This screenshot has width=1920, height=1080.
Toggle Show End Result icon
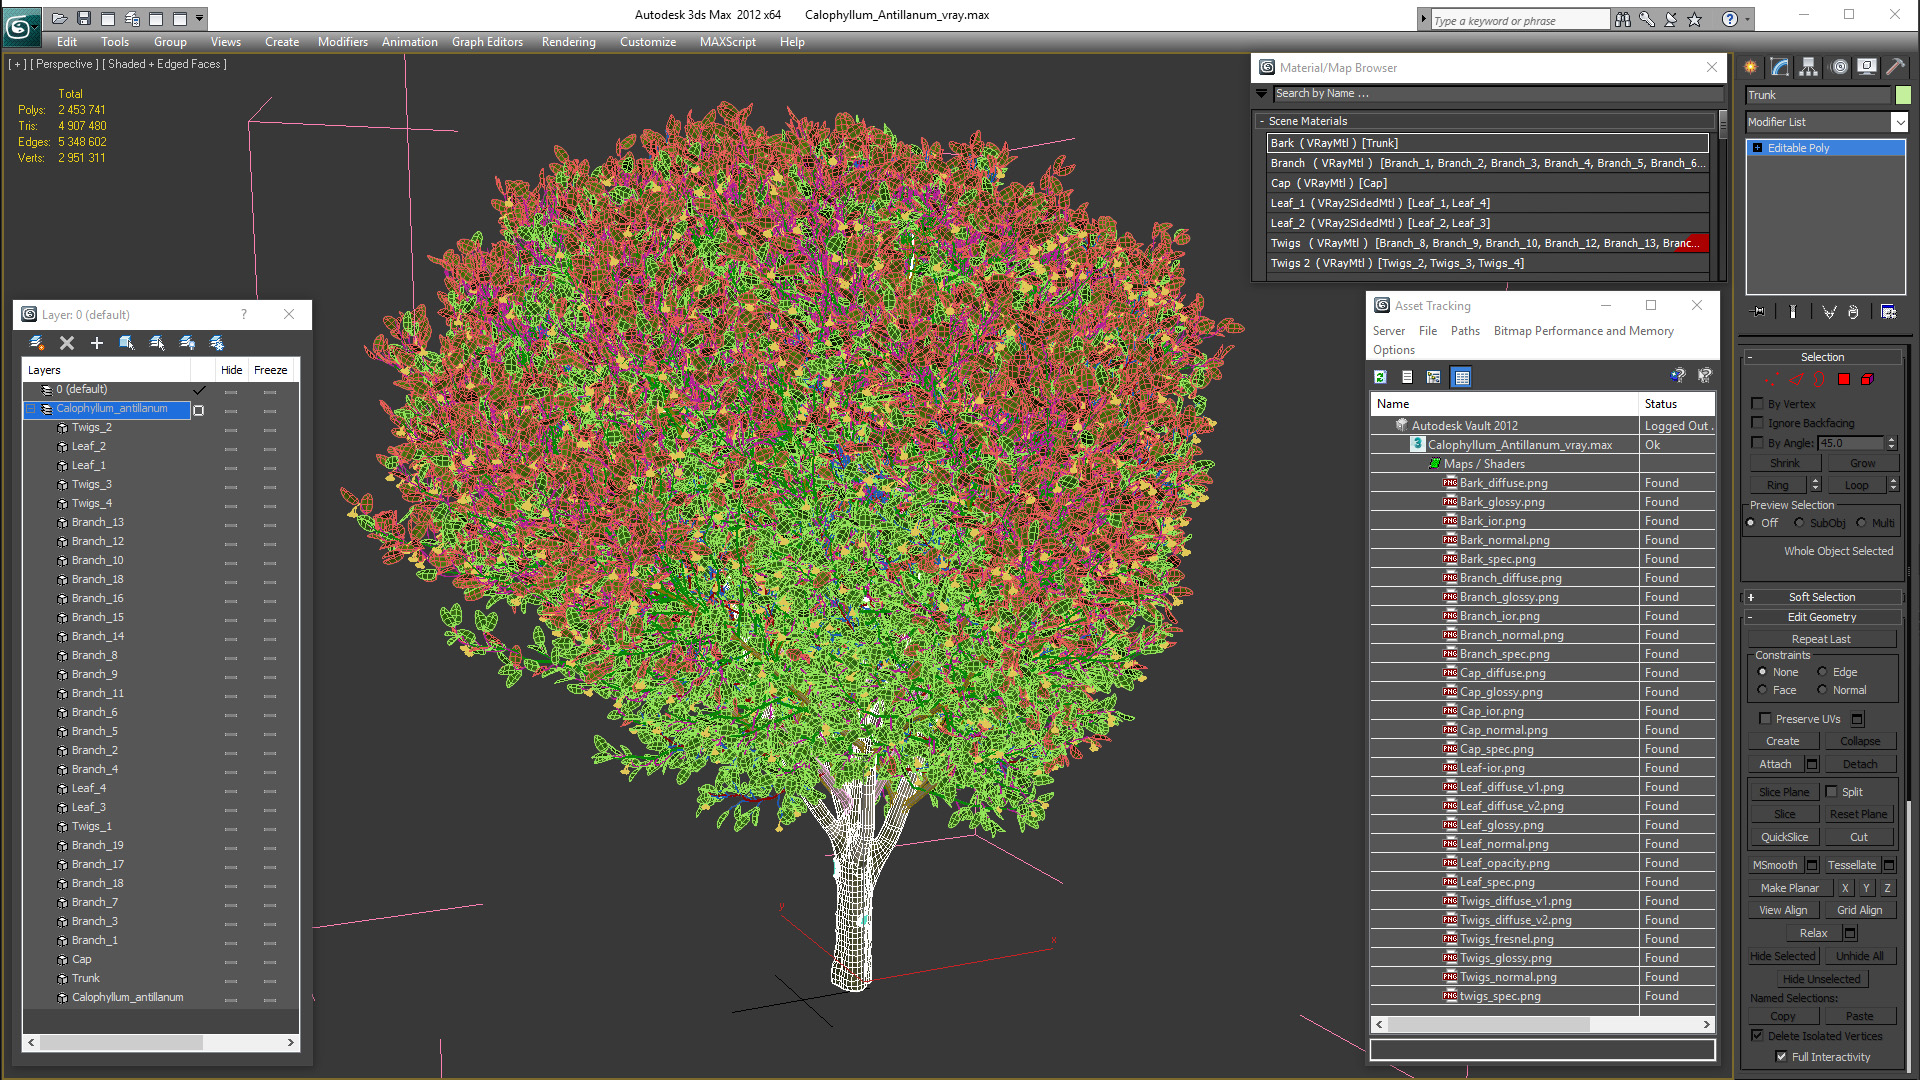pos(1793,312)
